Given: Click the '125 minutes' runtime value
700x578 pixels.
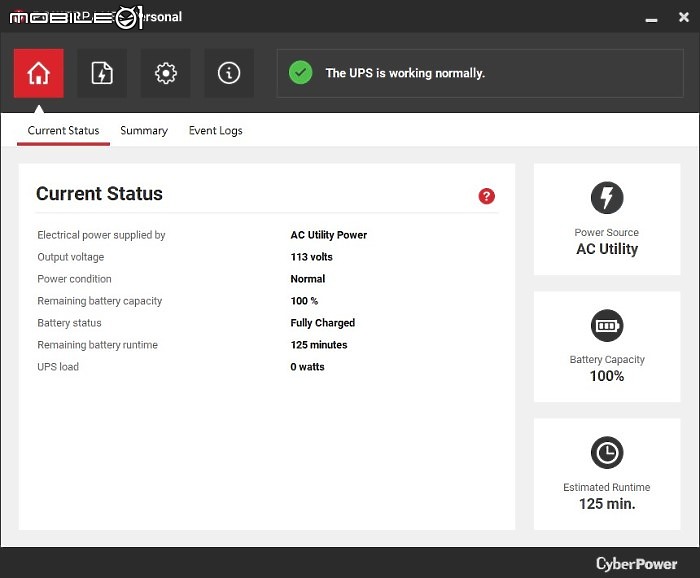Looking at the screenshot, I should [x=319, y=345].
